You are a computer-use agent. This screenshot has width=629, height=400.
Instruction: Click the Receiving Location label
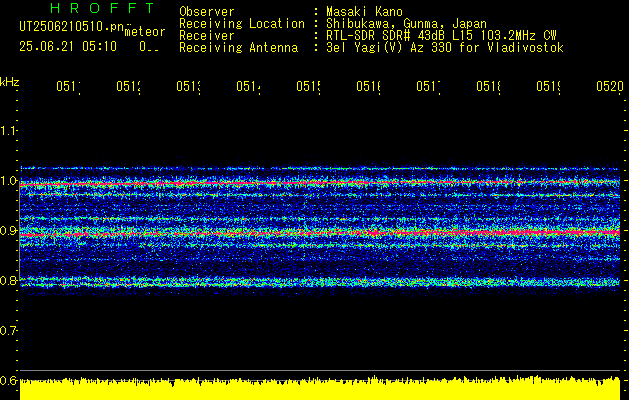[x=242, y=24]
